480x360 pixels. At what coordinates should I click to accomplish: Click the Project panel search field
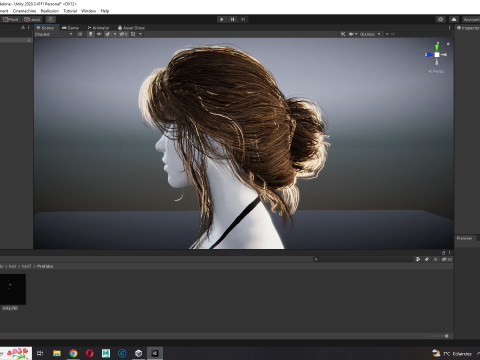pyautogui.click(x=363, y=259)
